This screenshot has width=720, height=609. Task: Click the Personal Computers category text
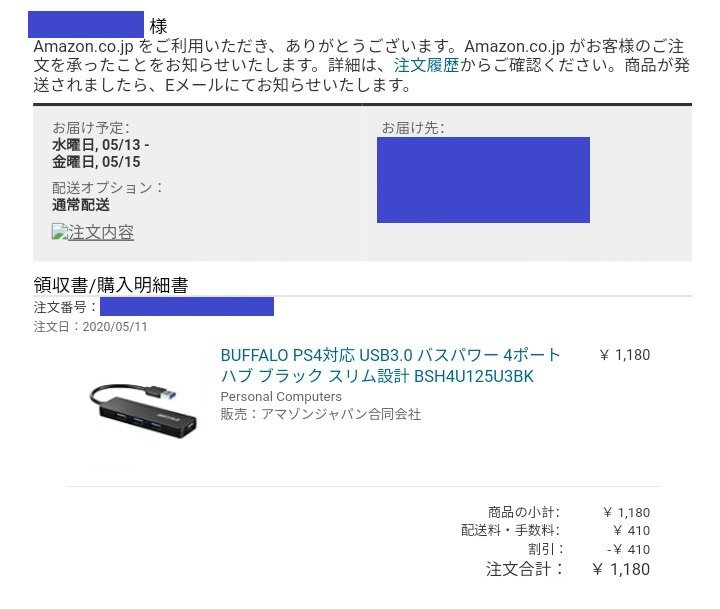pyautogui.click(x=281, y=396)
